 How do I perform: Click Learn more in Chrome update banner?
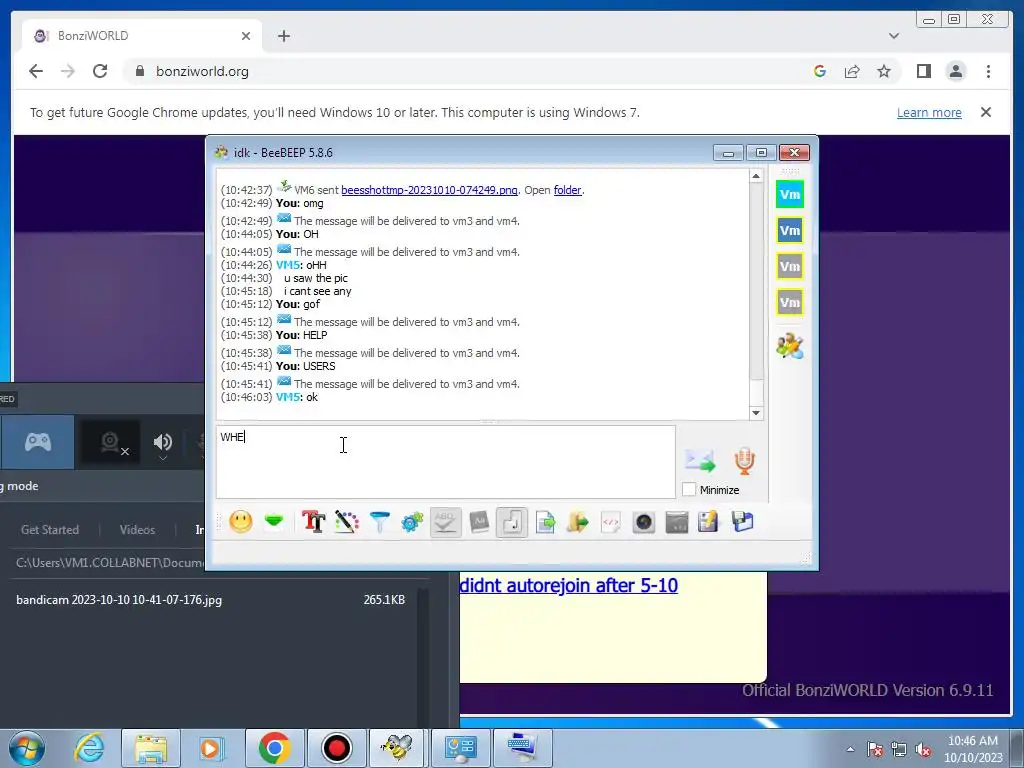point(929,112)
